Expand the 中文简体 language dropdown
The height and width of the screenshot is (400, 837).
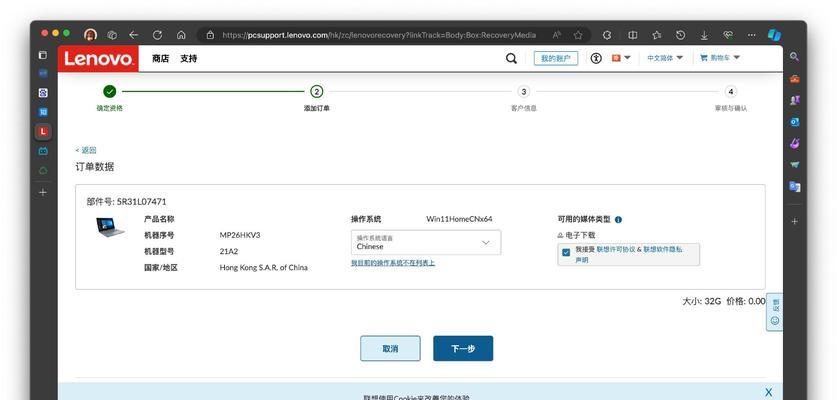[x=665, y=58]
